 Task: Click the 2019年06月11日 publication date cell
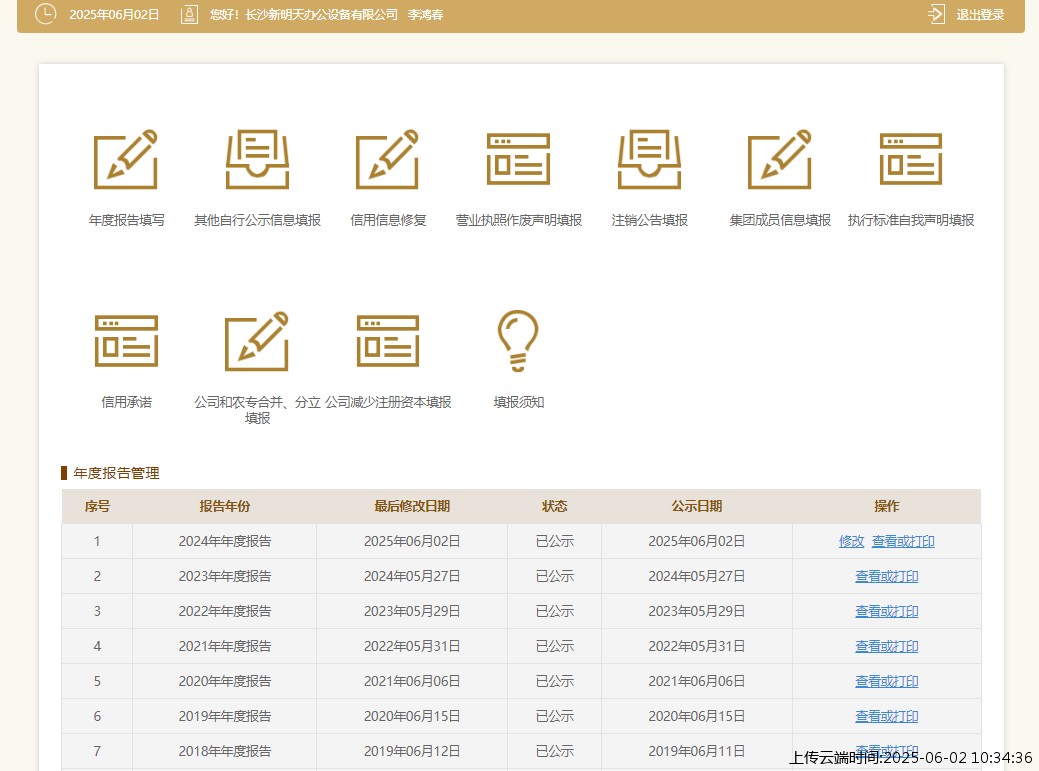(x=696, y=751)
